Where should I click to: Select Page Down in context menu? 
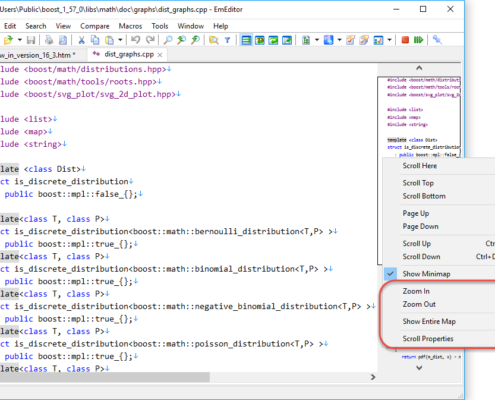click(420, 227)
